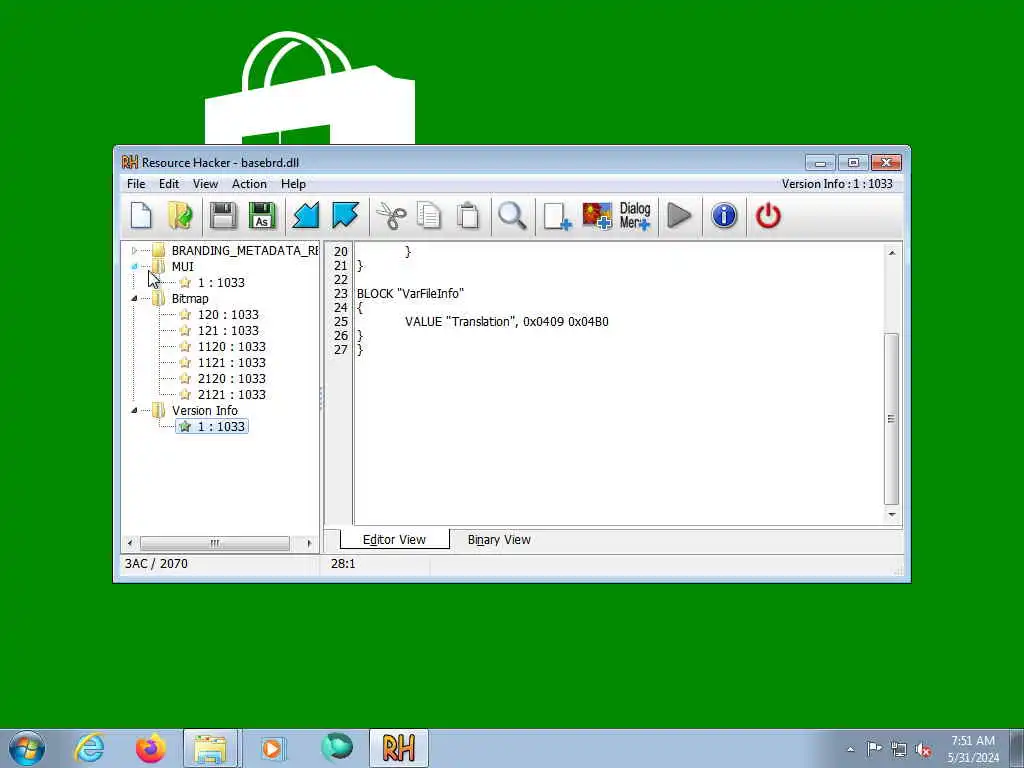
Task: Click the tree scrollbar right arrow
Action: coord(309,543)
